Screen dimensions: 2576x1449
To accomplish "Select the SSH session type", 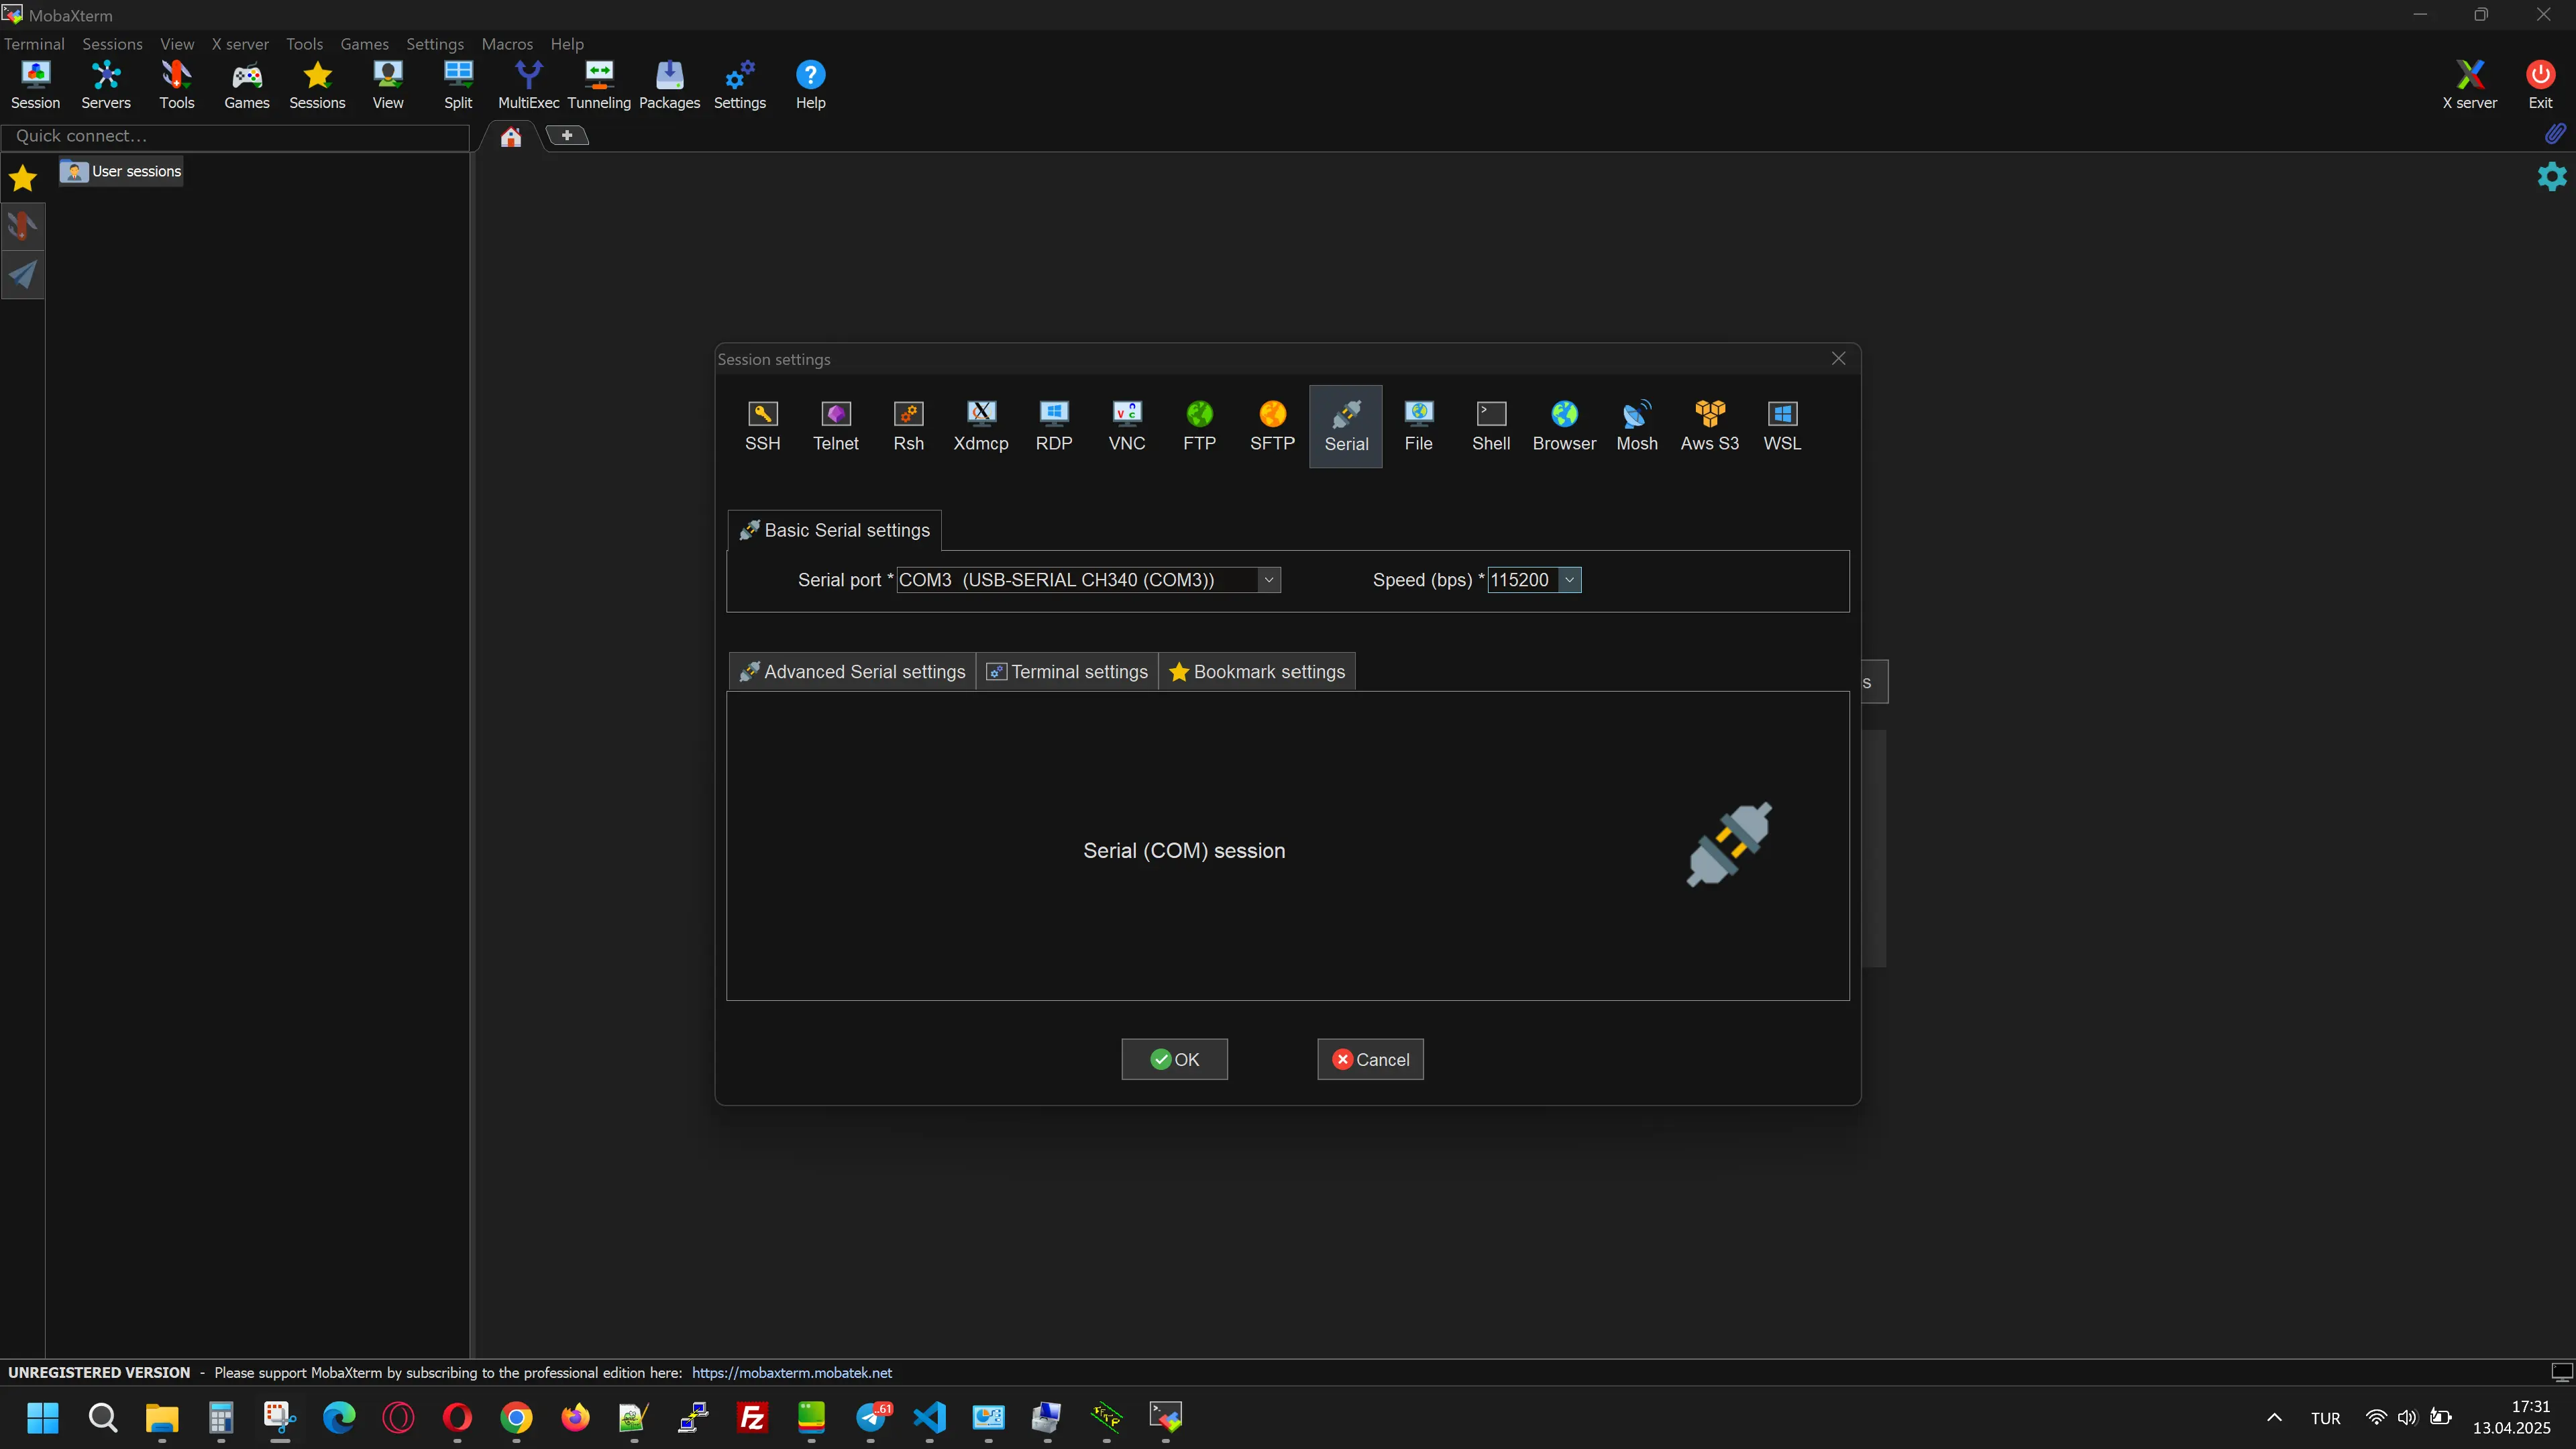I will tap(762, 427).
